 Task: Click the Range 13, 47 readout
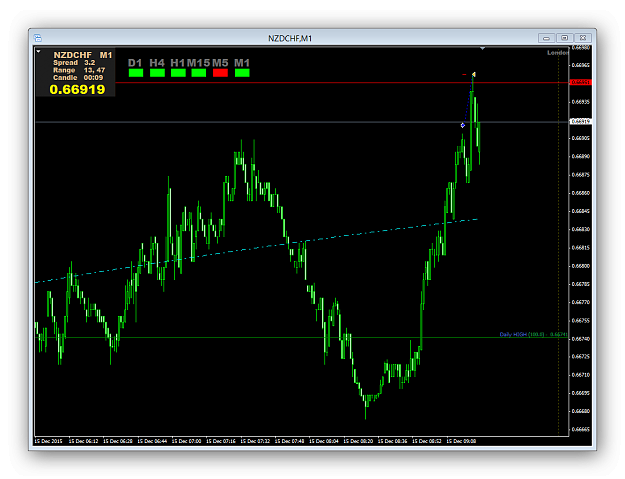pos(79,70)
